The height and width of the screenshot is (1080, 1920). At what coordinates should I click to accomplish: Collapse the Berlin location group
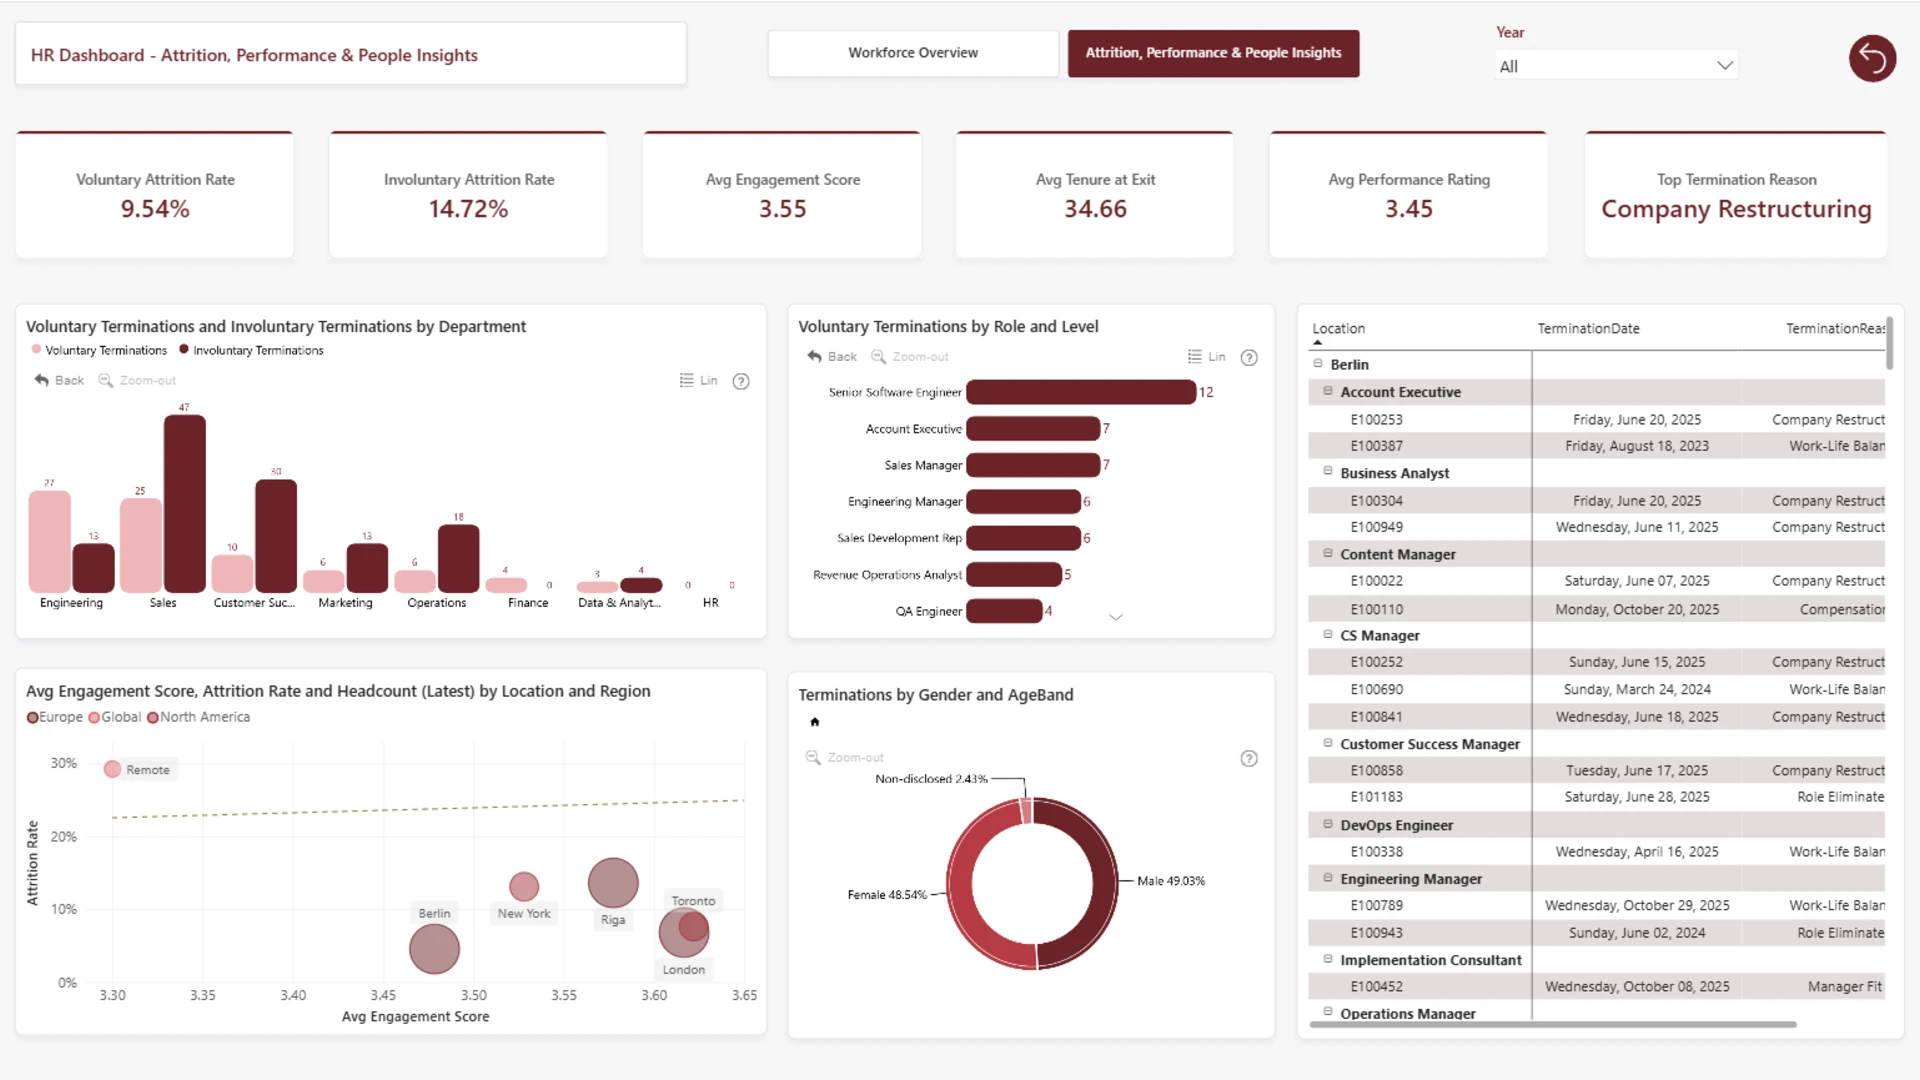[x=1318, y=364]
